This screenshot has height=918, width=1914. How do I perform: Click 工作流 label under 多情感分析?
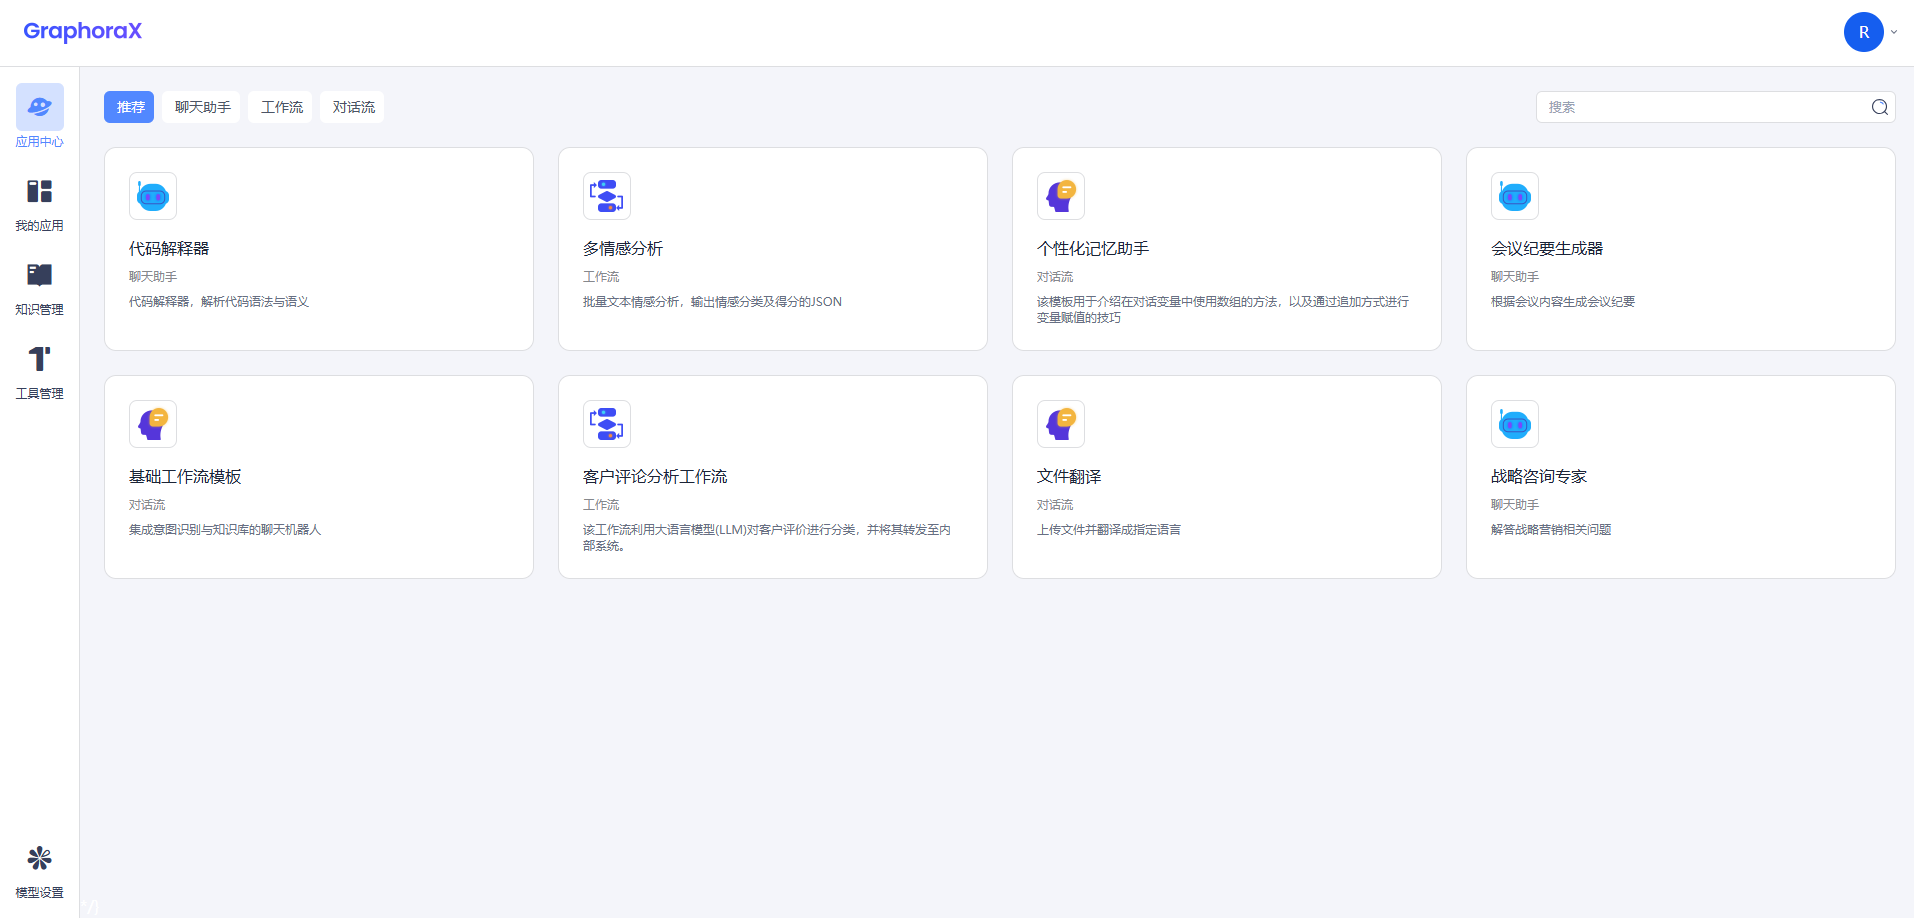coord(601,277)
